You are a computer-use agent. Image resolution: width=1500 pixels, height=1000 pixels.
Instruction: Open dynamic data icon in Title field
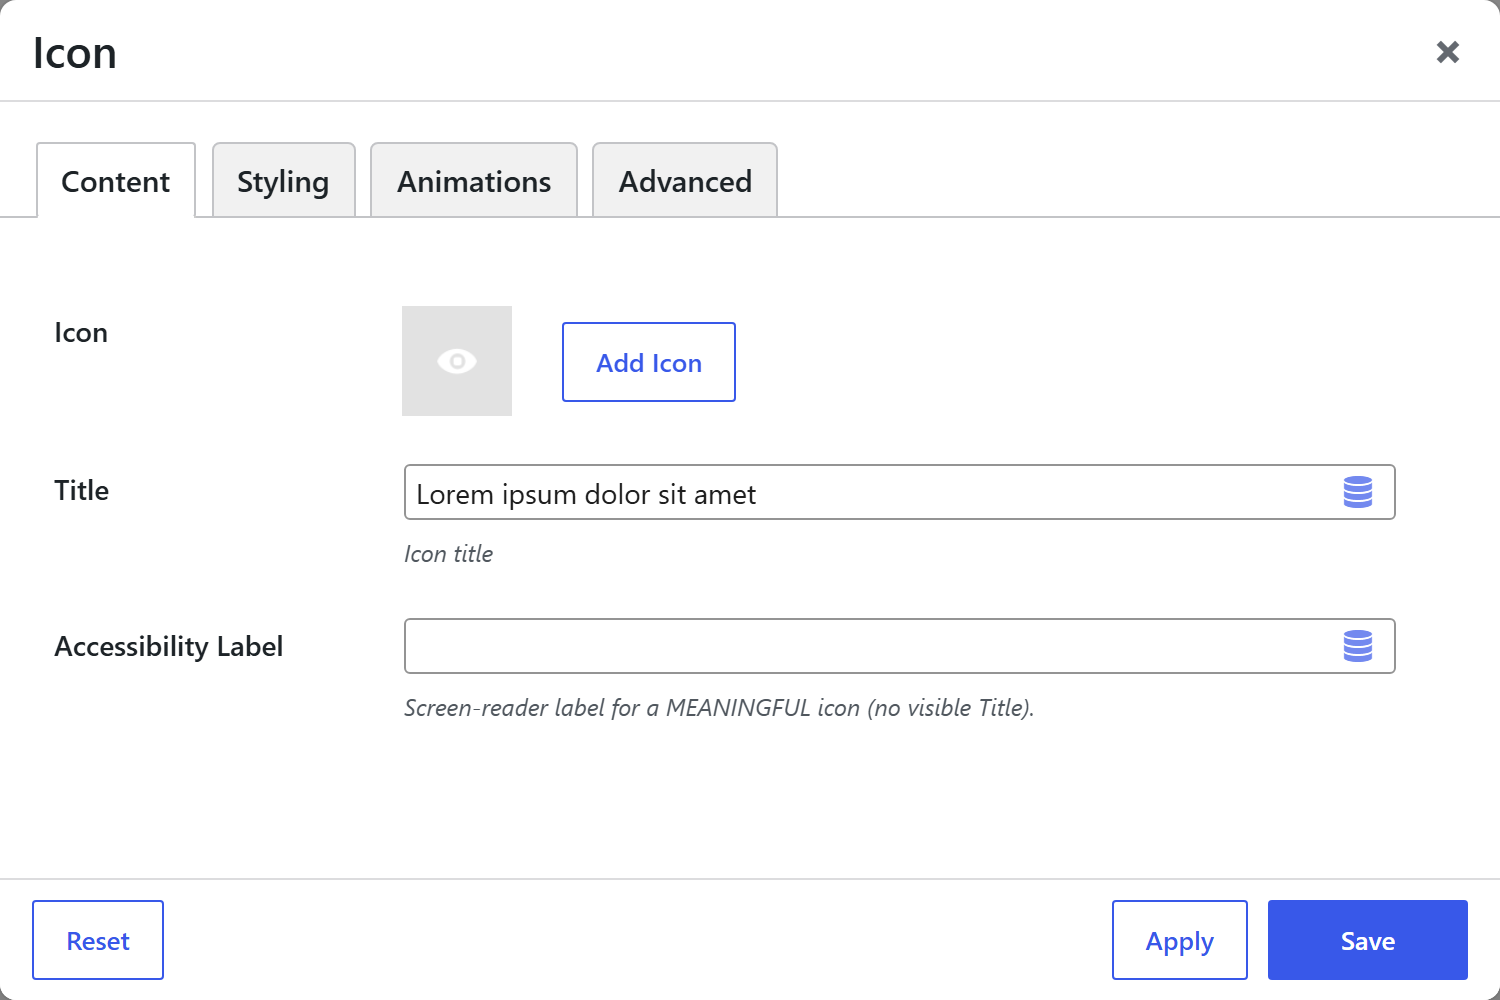[x=1358, y=492]
